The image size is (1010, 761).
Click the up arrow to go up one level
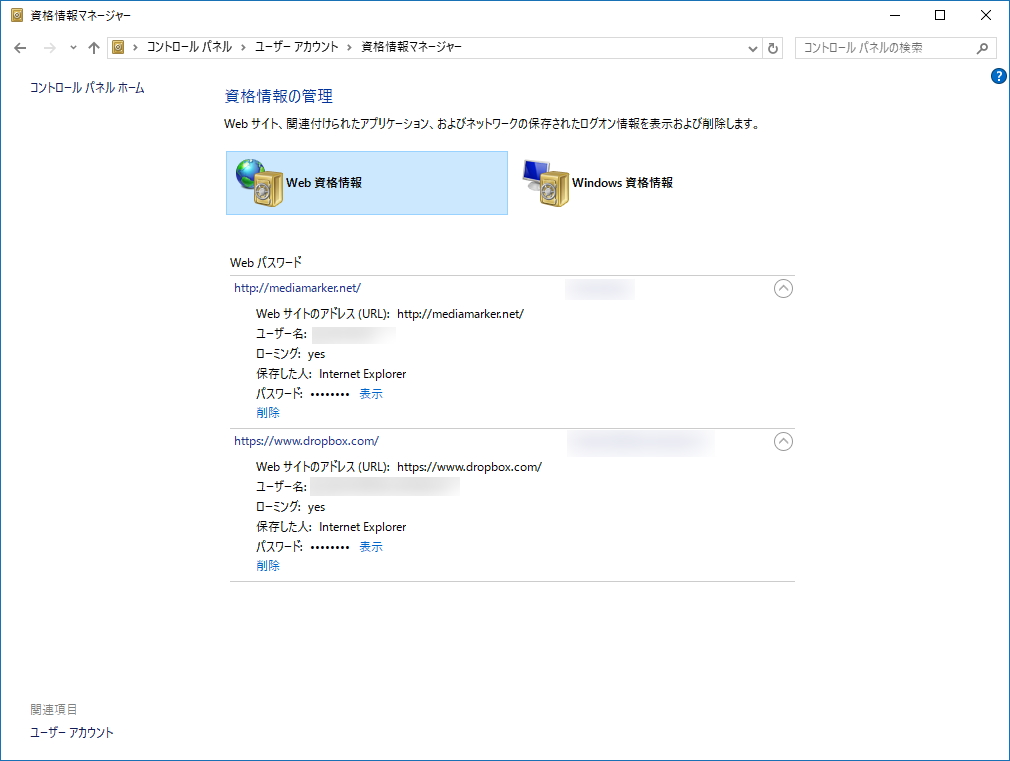point(93,47)
